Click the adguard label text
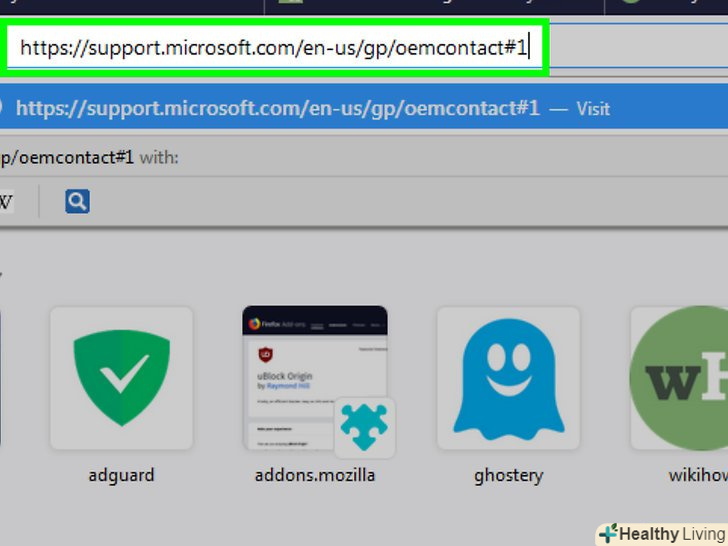Viewport: 728px width, 546px height. (122, 475)
